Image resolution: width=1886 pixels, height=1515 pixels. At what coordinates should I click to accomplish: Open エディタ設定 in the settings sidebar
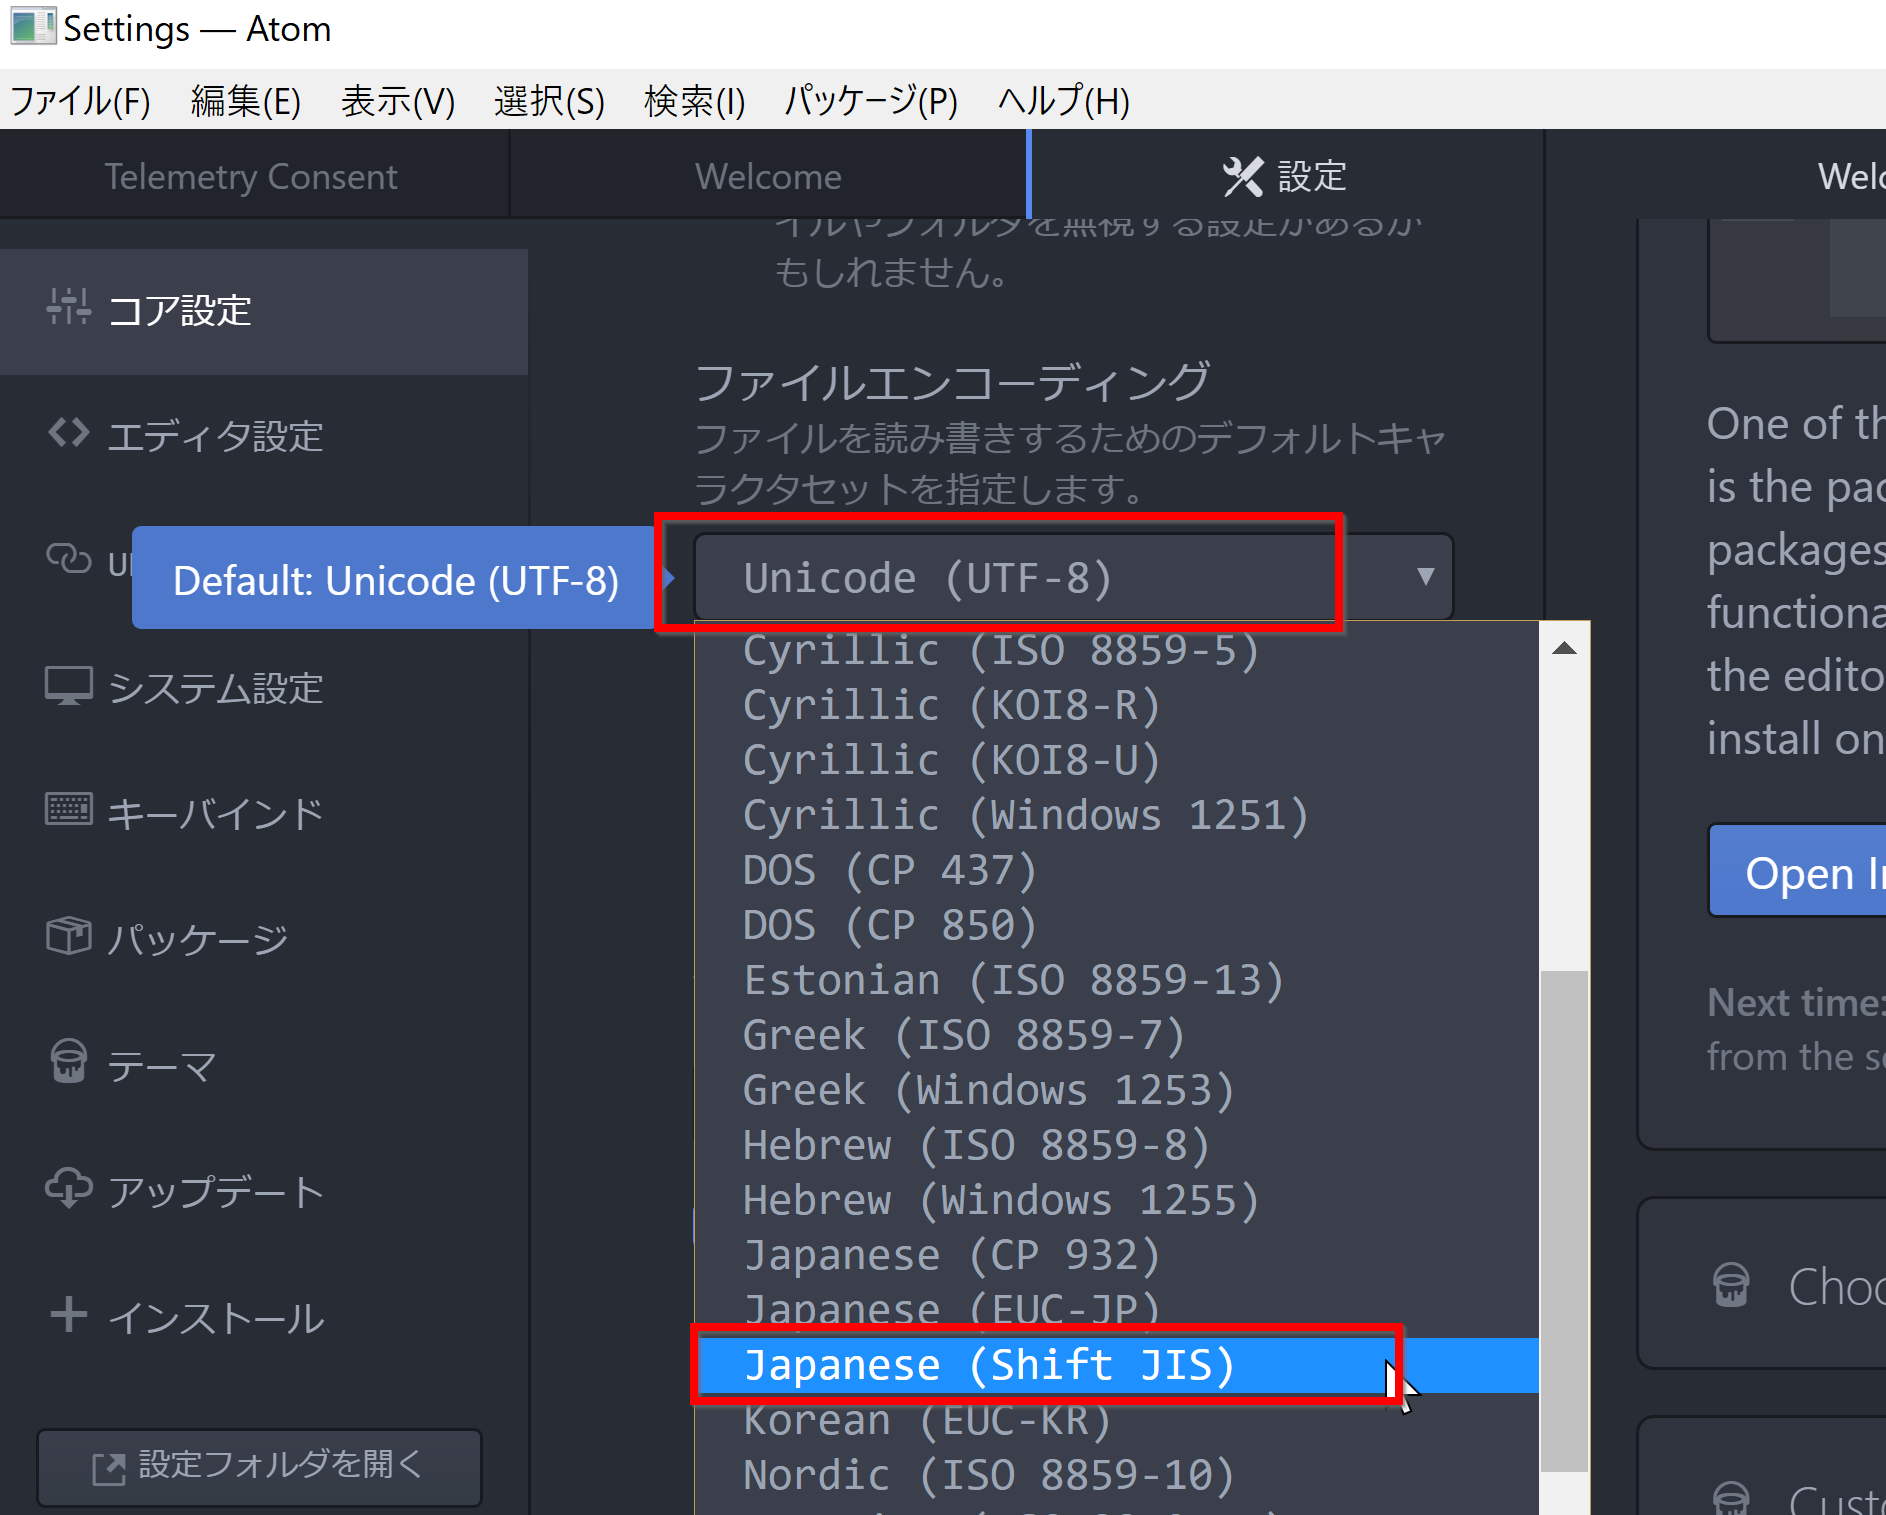264,436
